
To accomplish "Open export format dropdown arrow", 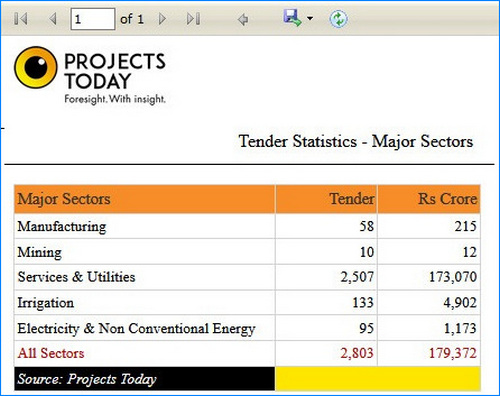I will click(310, 18).
